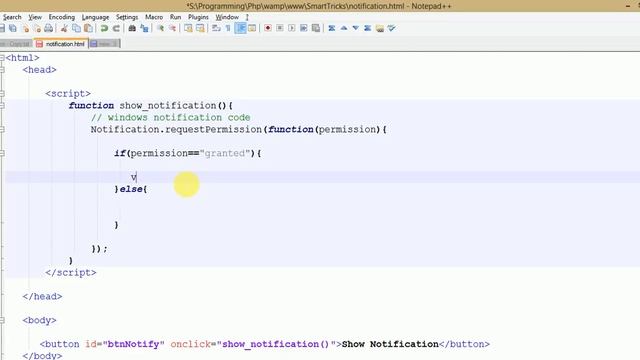
Task: Open the Run menu
Action: pos(176,17)
